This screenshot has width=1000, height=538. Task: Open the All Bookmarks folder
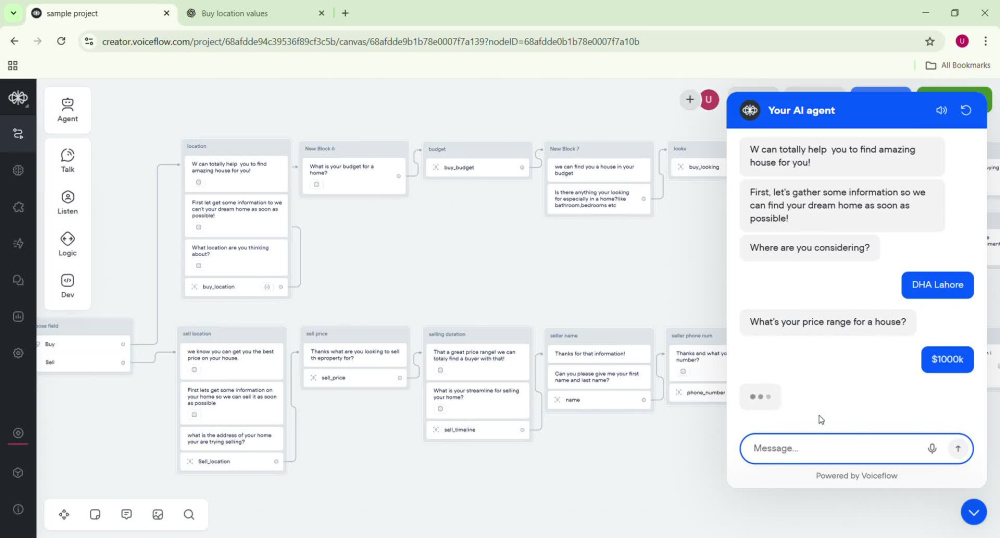958,65
